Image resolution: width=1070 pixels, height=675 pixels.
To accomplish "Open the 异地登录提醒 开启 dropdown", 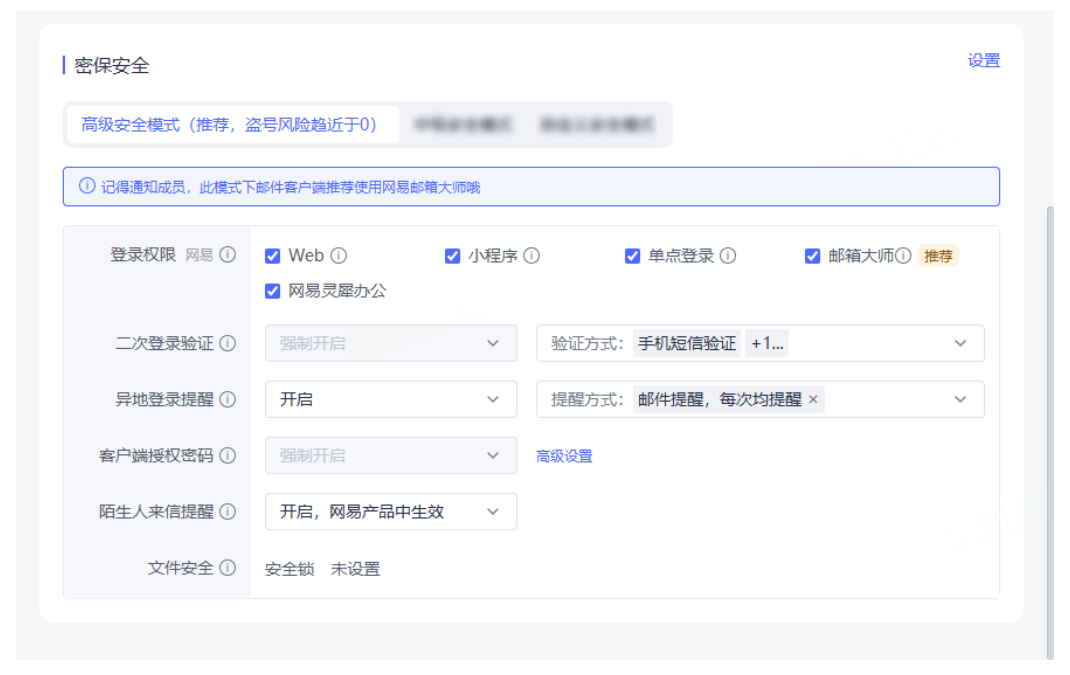I will (x=390, y=399).
